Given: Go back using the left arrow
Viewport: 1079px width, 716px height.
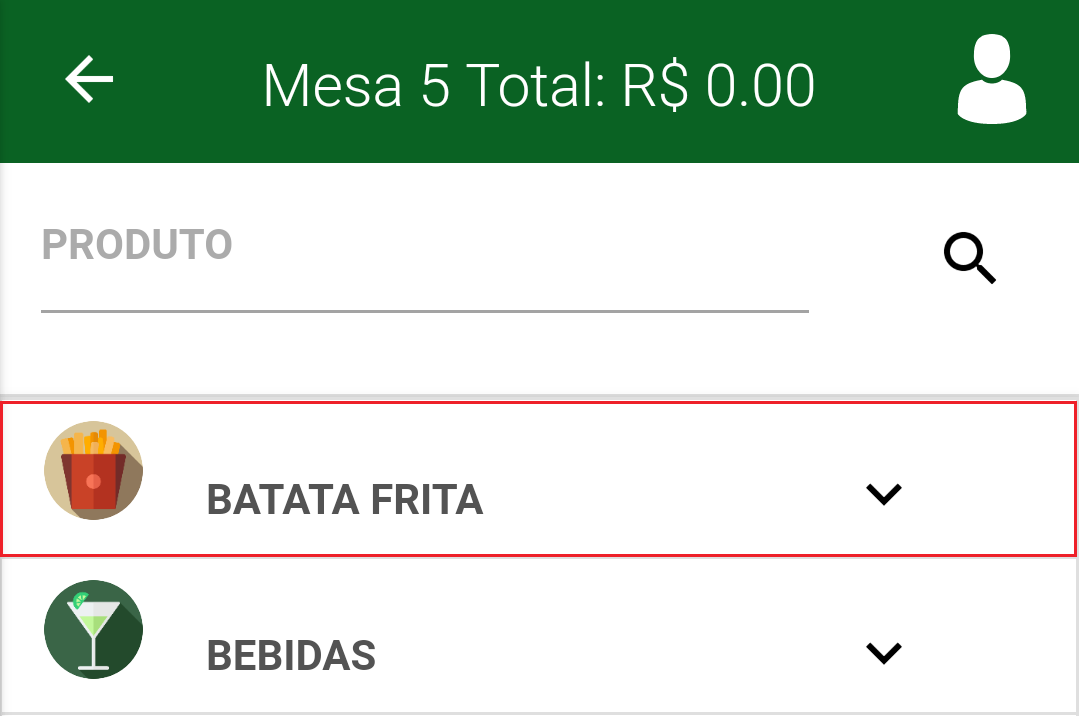Looking at the screenshot, I should [x=89, y=79].
